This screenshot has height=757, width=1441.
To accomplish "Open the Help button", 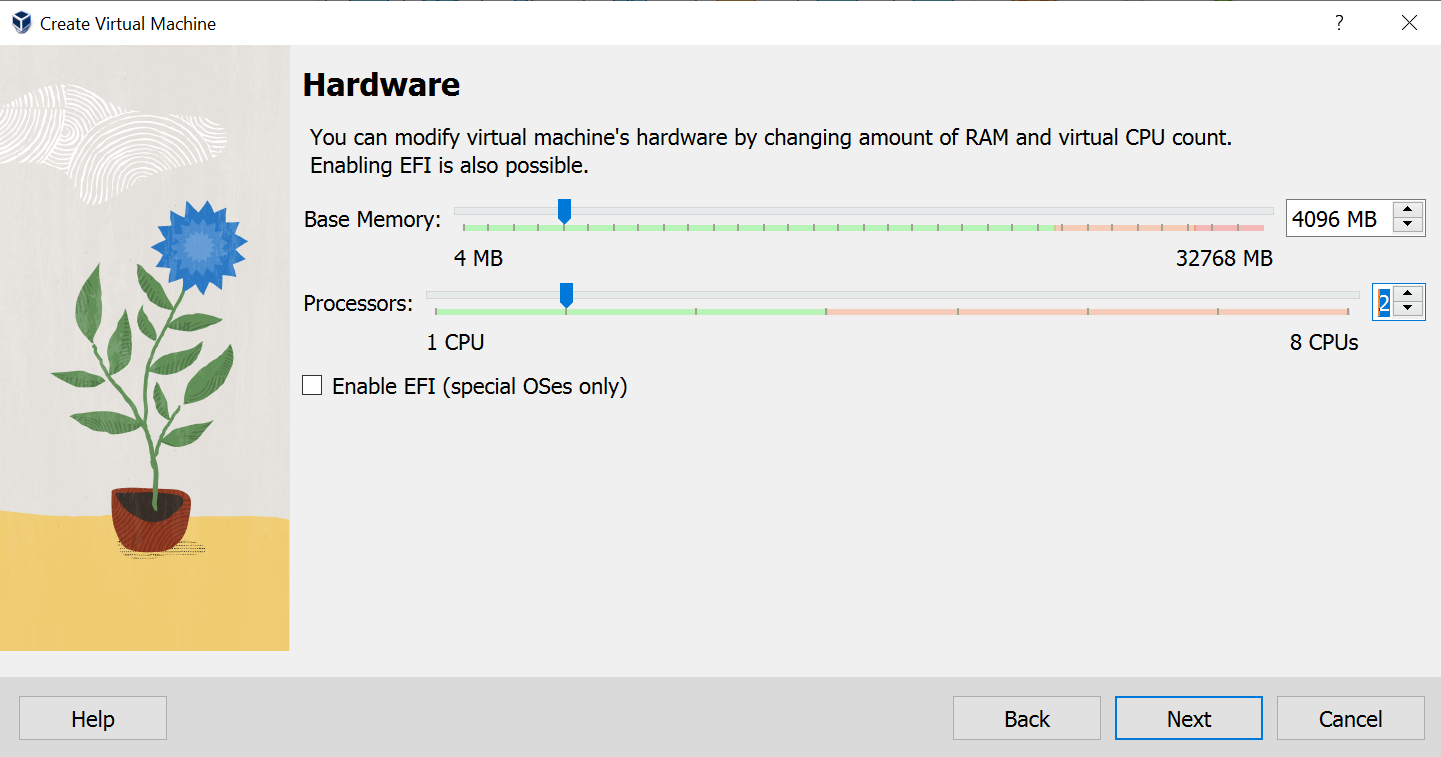I will (93, 719).
